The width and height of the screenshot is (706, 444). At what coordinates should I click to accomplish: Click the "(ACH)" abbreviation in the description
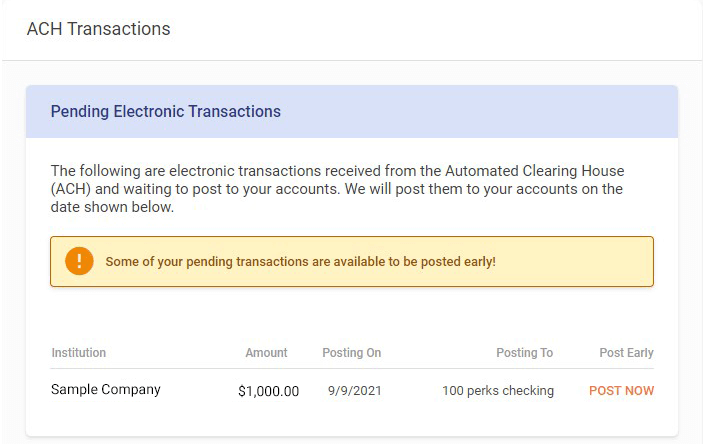pos(76,189)
